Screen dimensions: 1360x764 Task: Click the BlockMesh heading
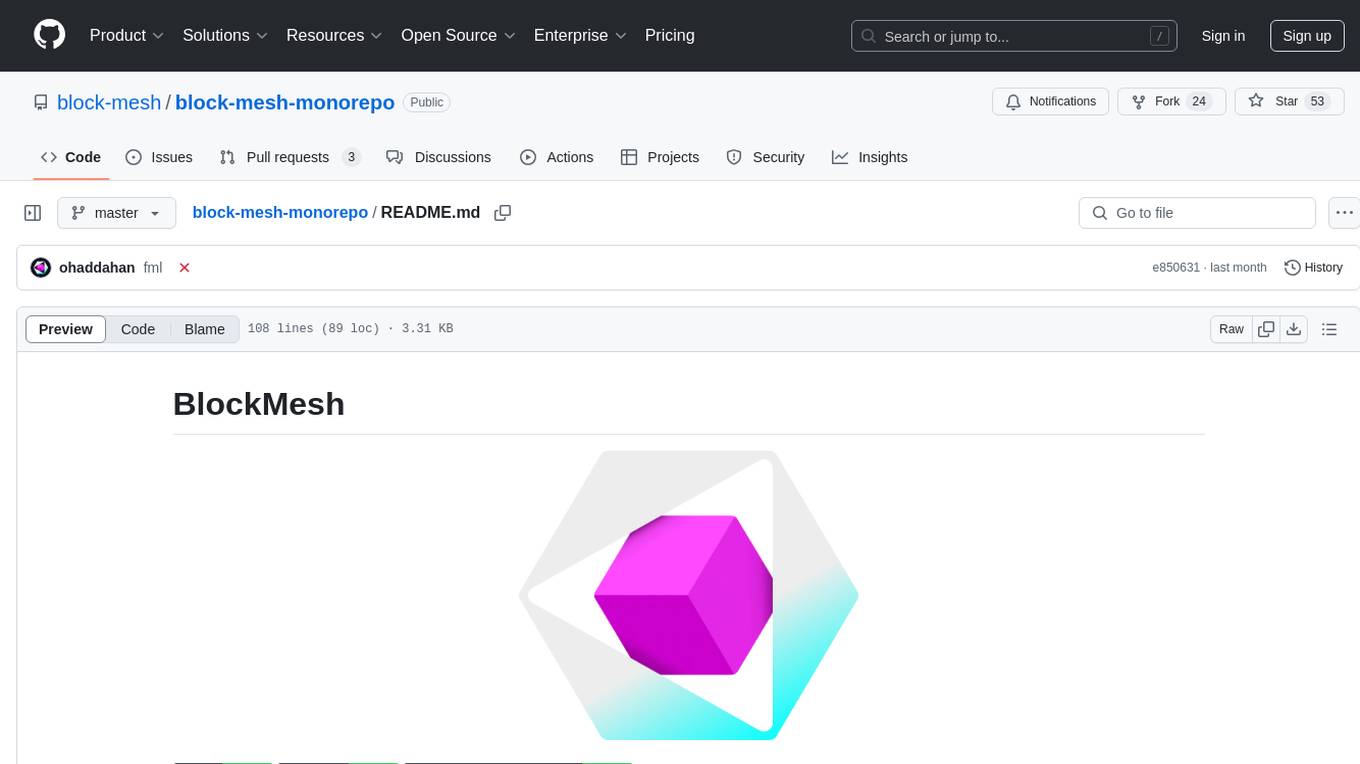[x=259, y=404]
